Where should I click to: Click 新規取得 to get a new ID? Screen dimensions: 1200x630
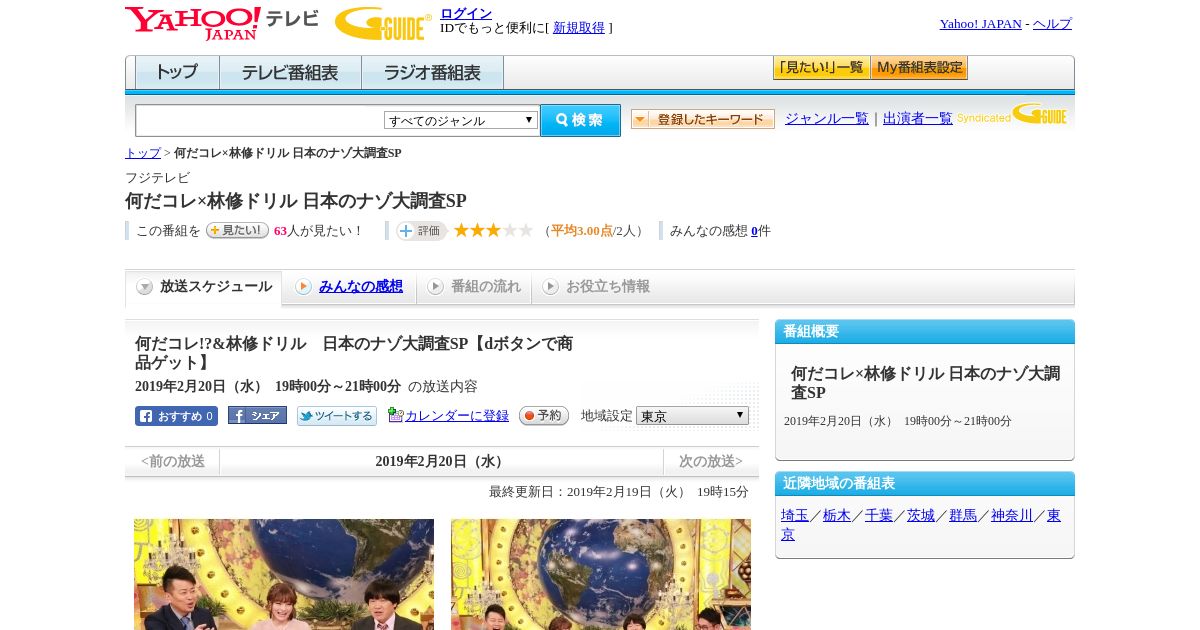coord(579,28)
